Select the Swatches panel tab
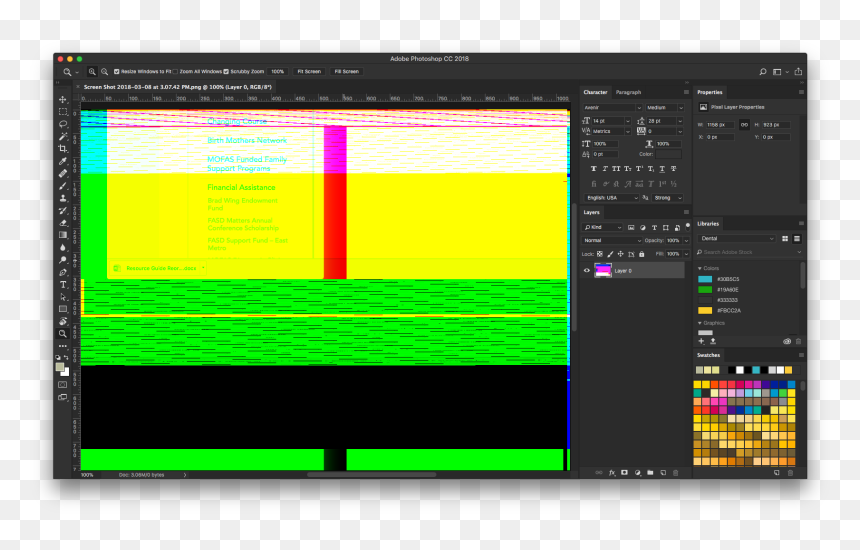This screenshot has height=550, width=860. coord(708,355)
